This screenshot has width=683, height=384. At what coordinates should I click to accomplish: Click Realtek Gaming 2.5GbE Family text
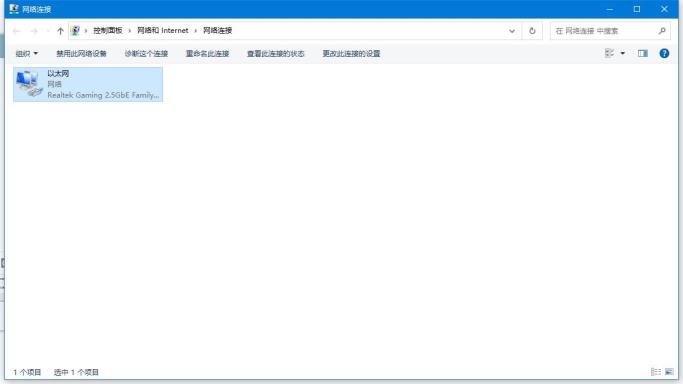click(103, 95)
